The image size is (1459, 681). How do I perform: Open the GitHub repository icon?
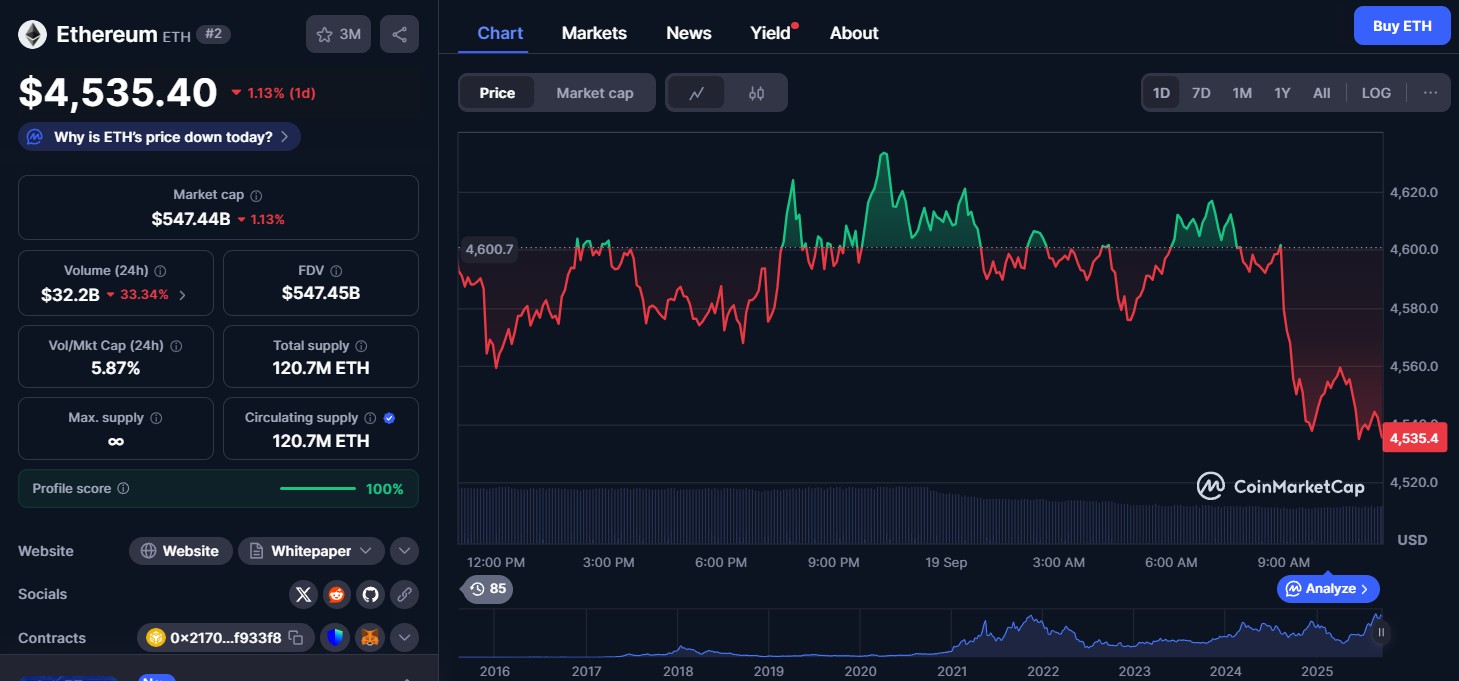[371, 595]
